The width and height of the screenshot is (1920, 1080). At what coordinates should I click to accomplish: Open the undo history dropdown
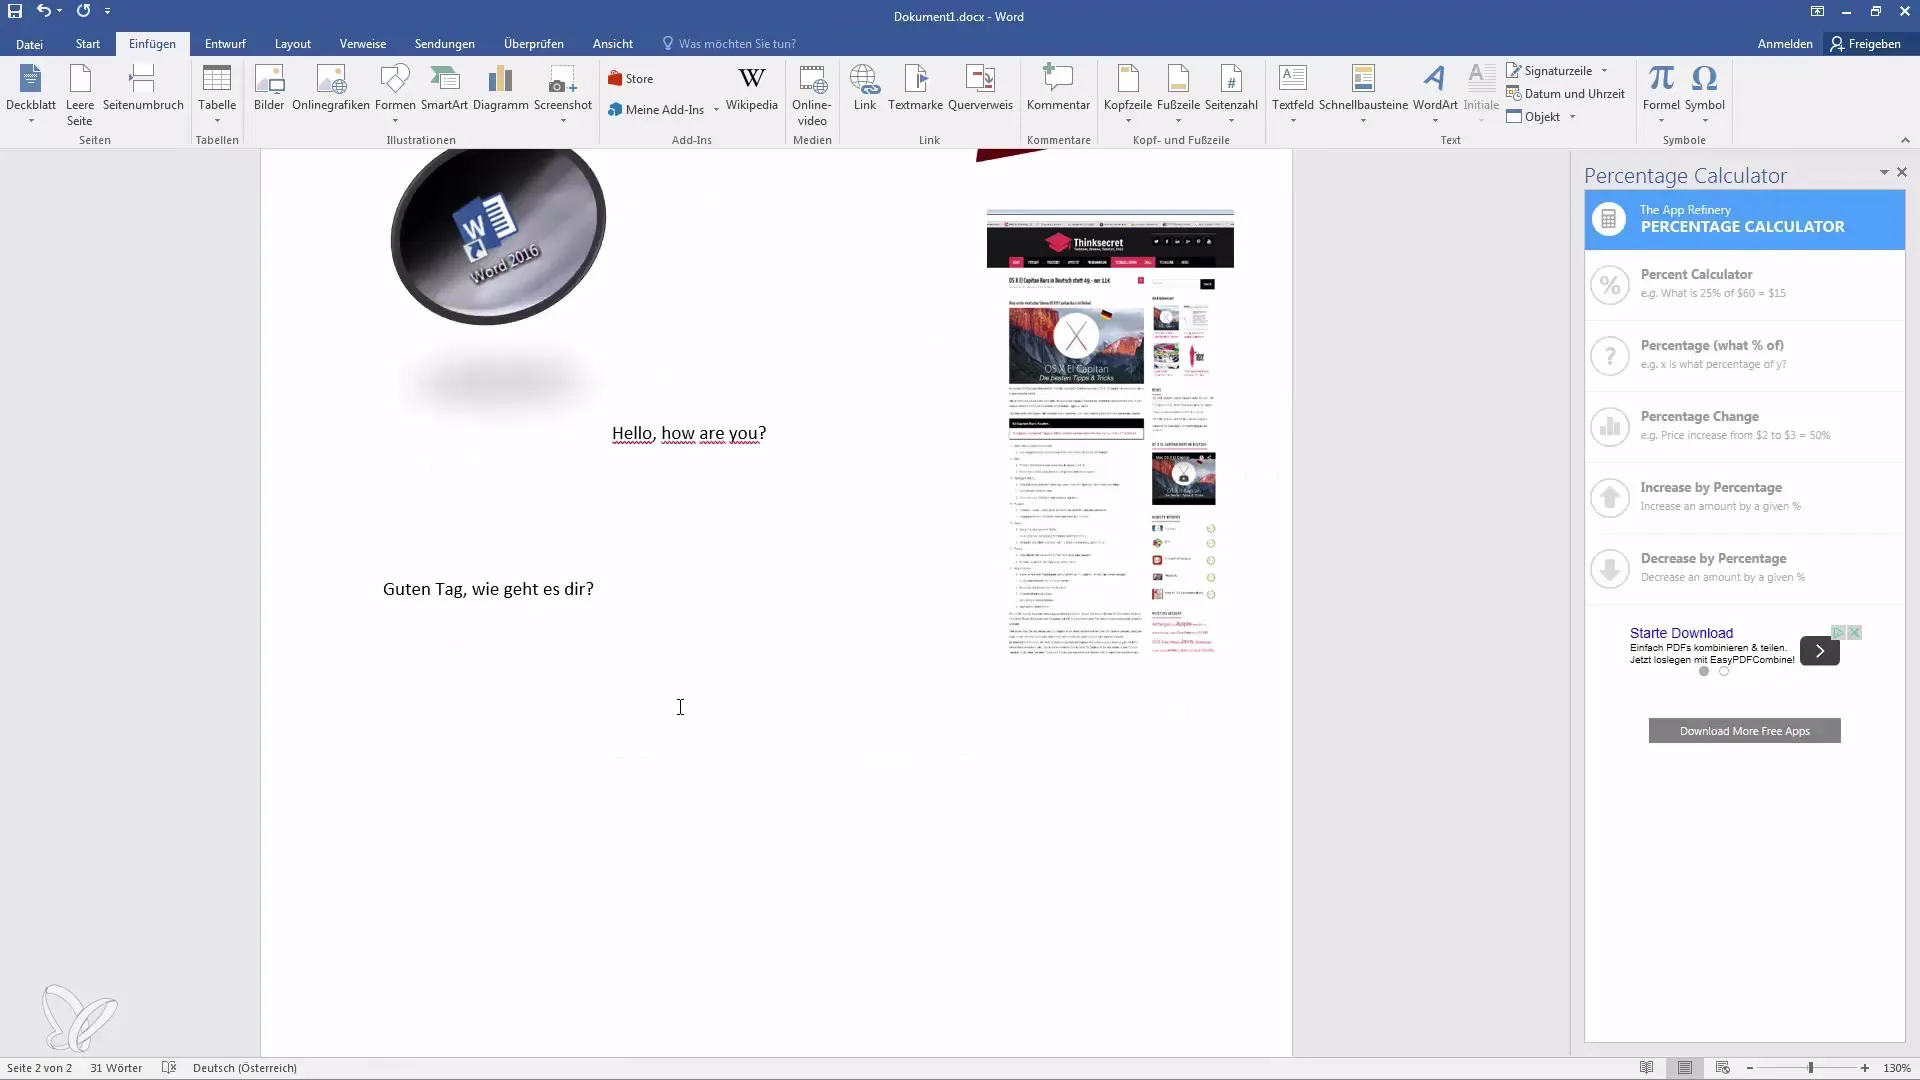(60, 11)
